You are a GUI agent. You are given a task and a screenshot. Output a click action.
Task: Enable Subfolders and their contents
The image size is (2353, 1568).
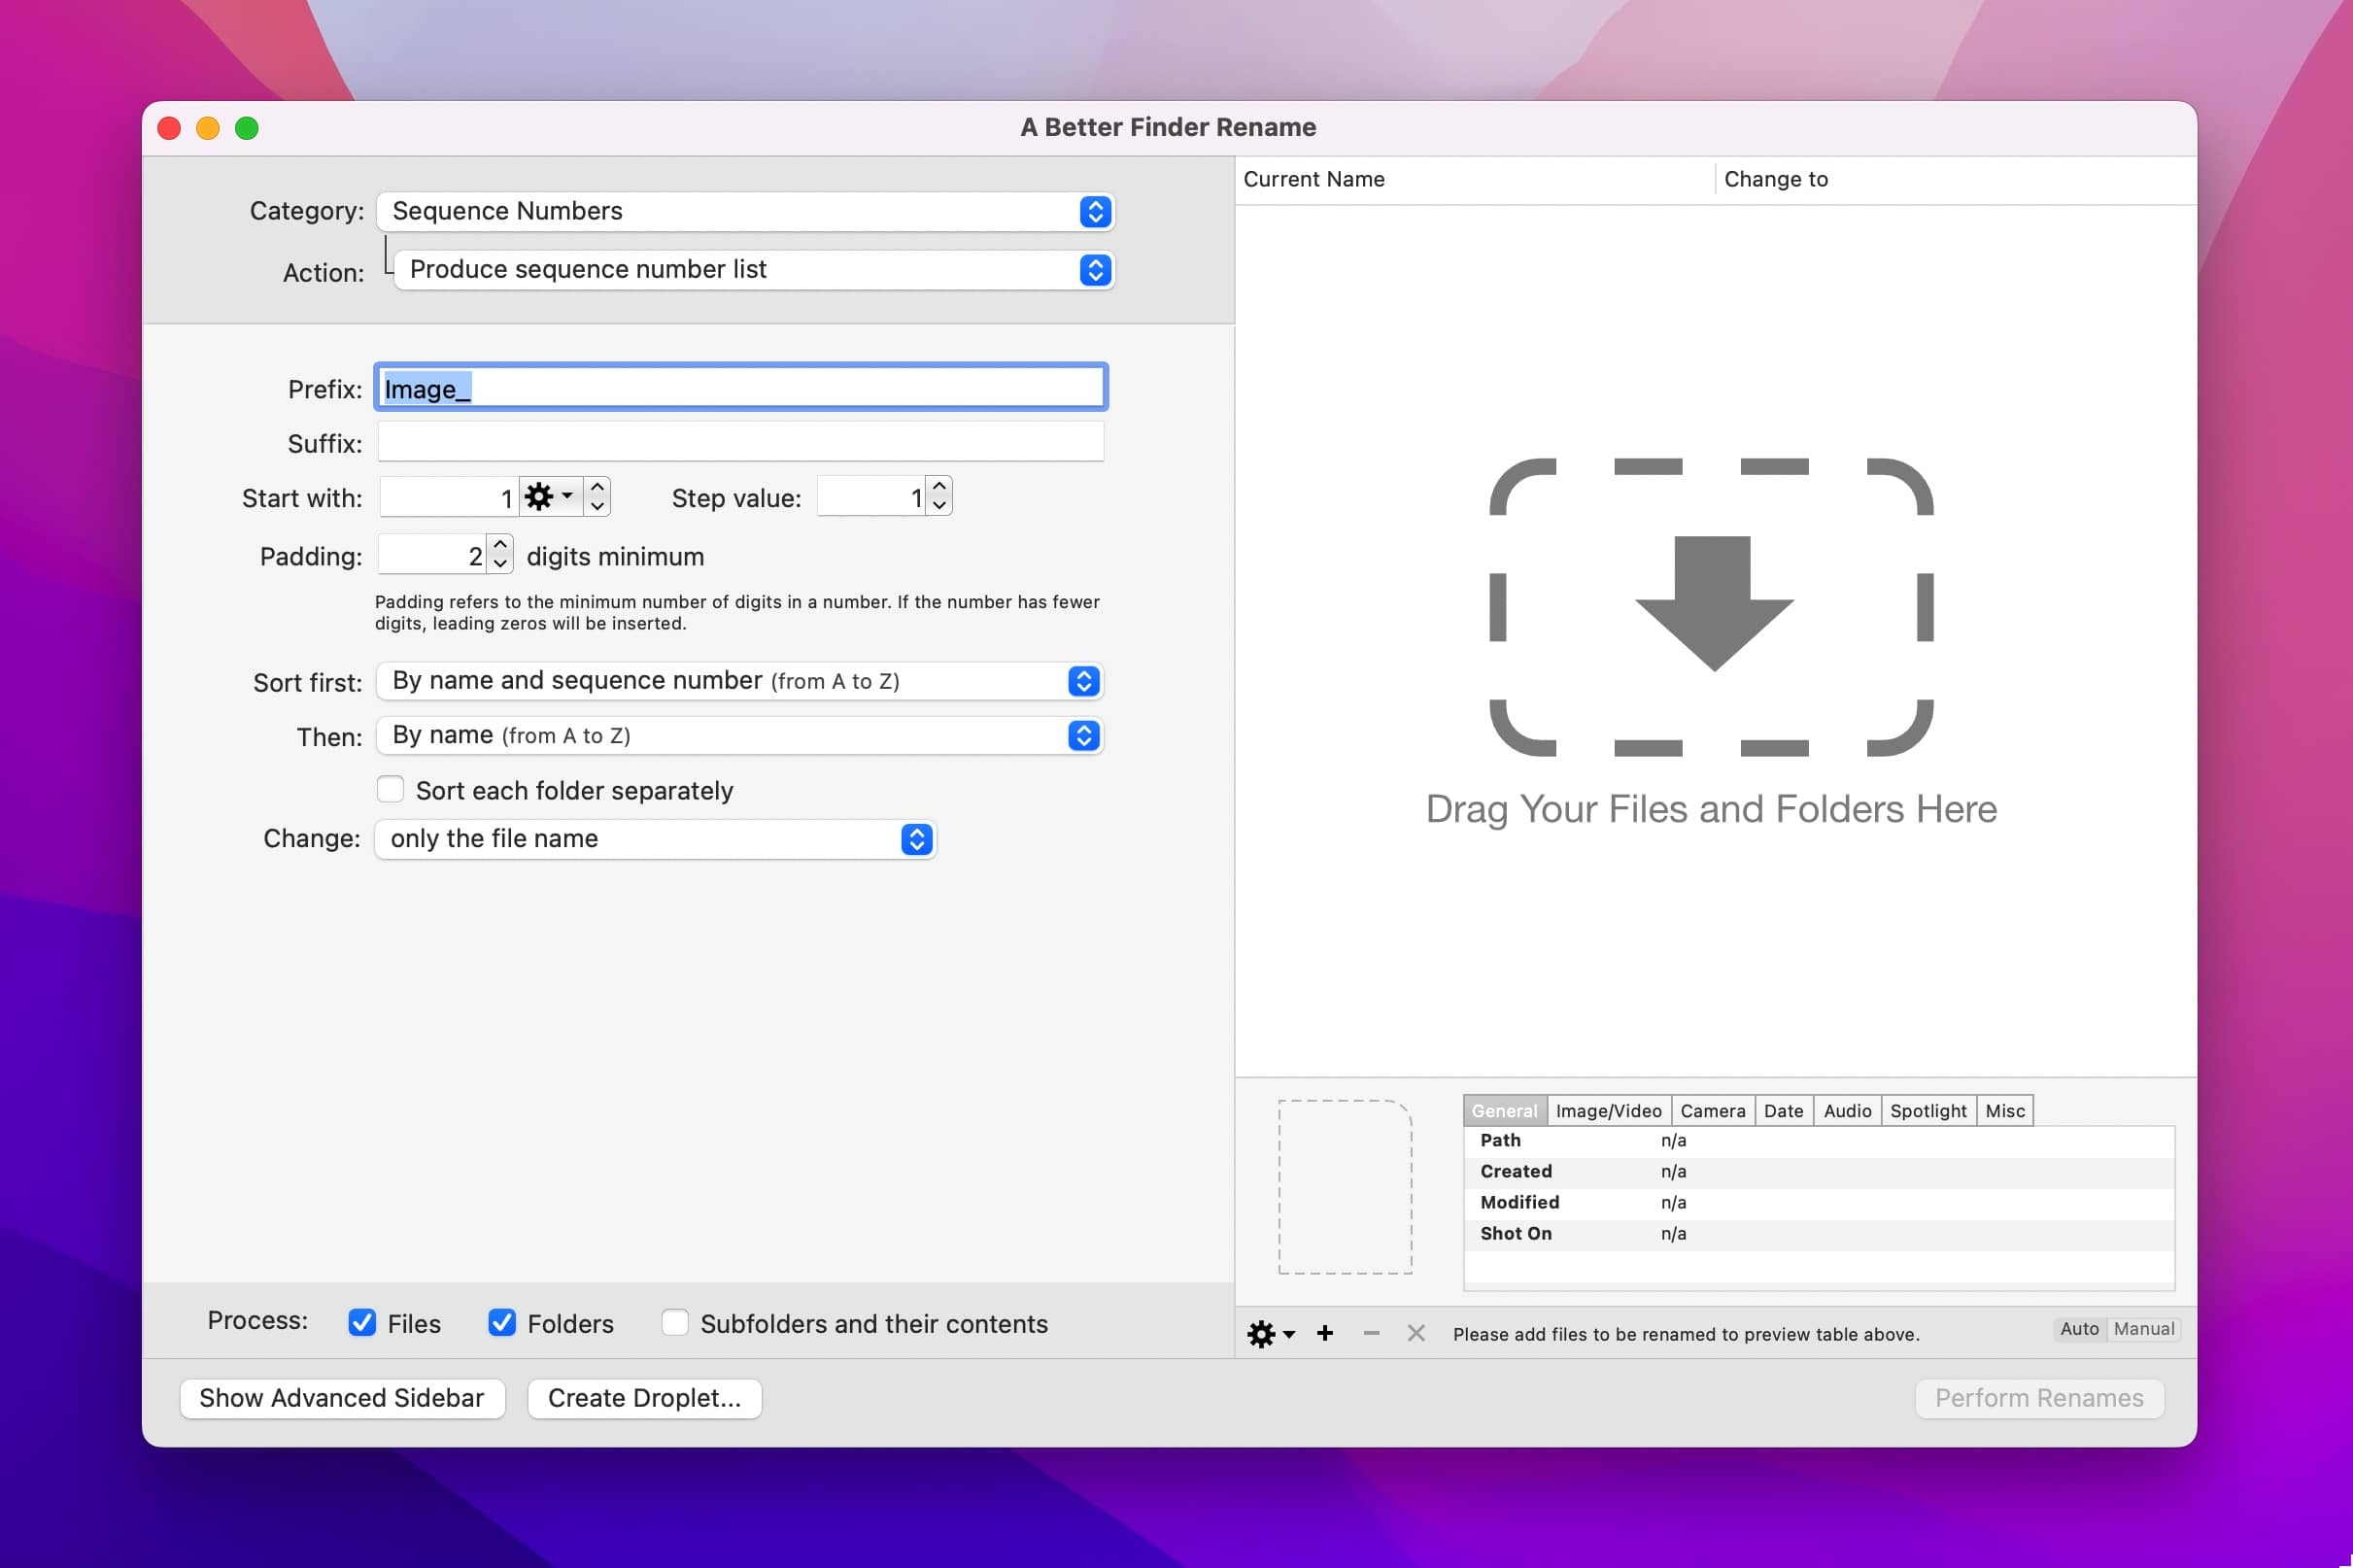[x=675, y=1323]
